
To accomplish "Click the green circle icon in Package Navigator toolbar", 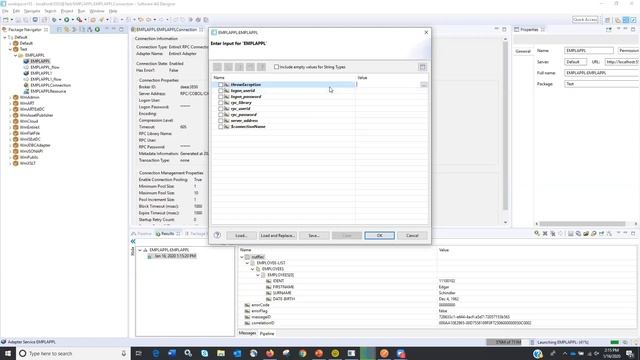I will (x=97, y=29).
